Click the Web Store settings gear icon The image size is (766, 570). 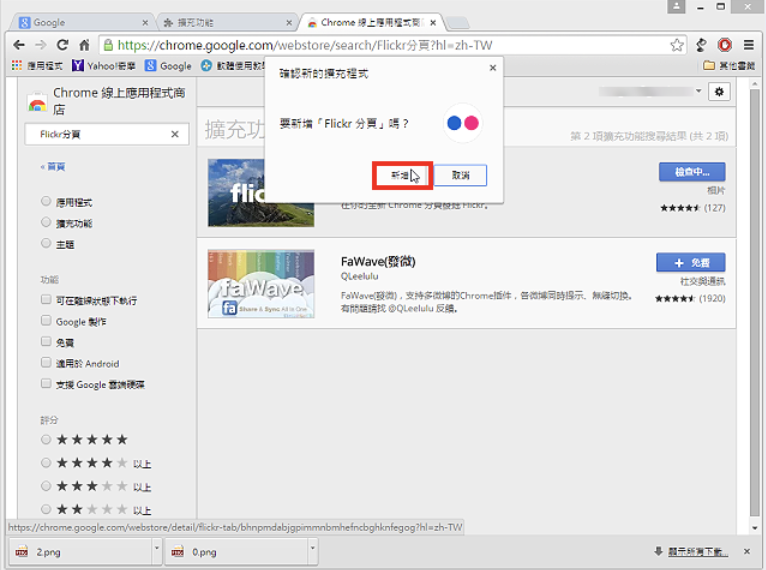719,92
